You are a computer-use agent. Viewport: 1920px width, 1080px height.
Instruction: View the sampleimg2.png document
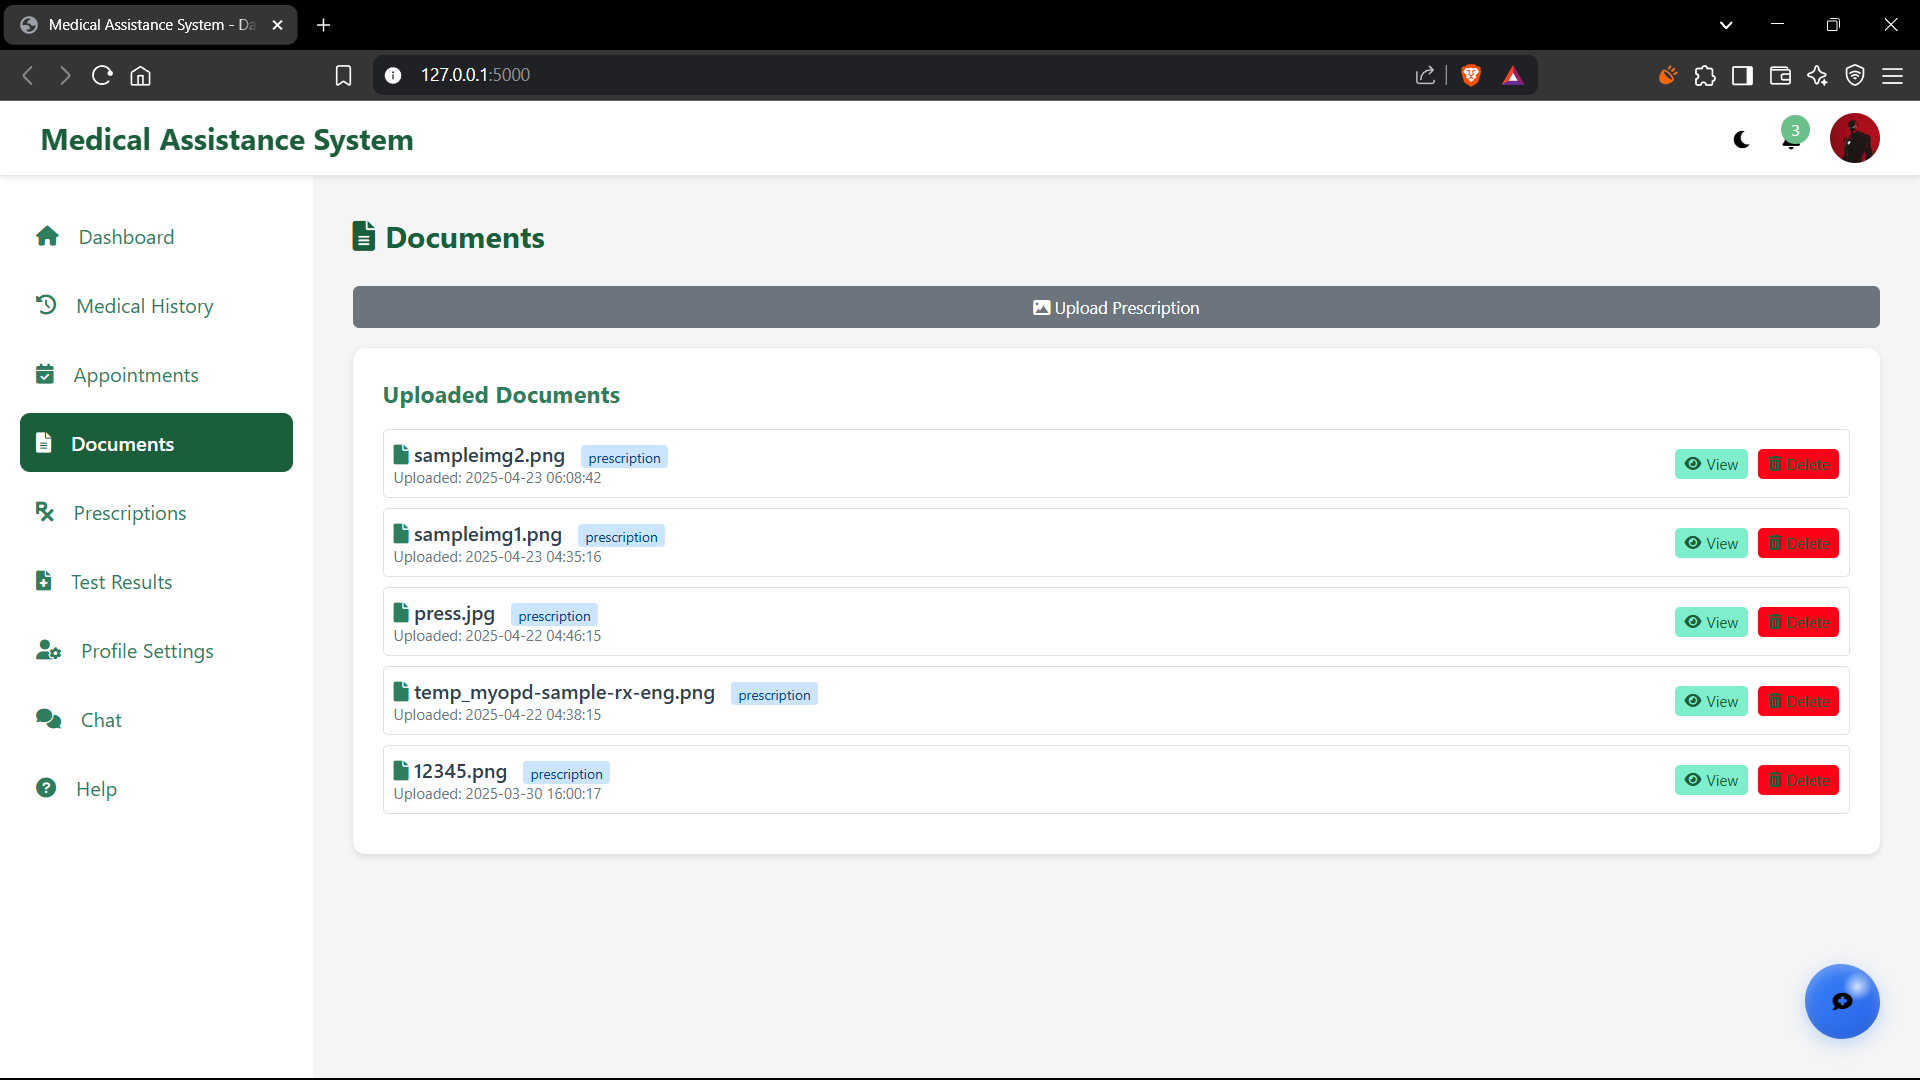point(1711,464)
